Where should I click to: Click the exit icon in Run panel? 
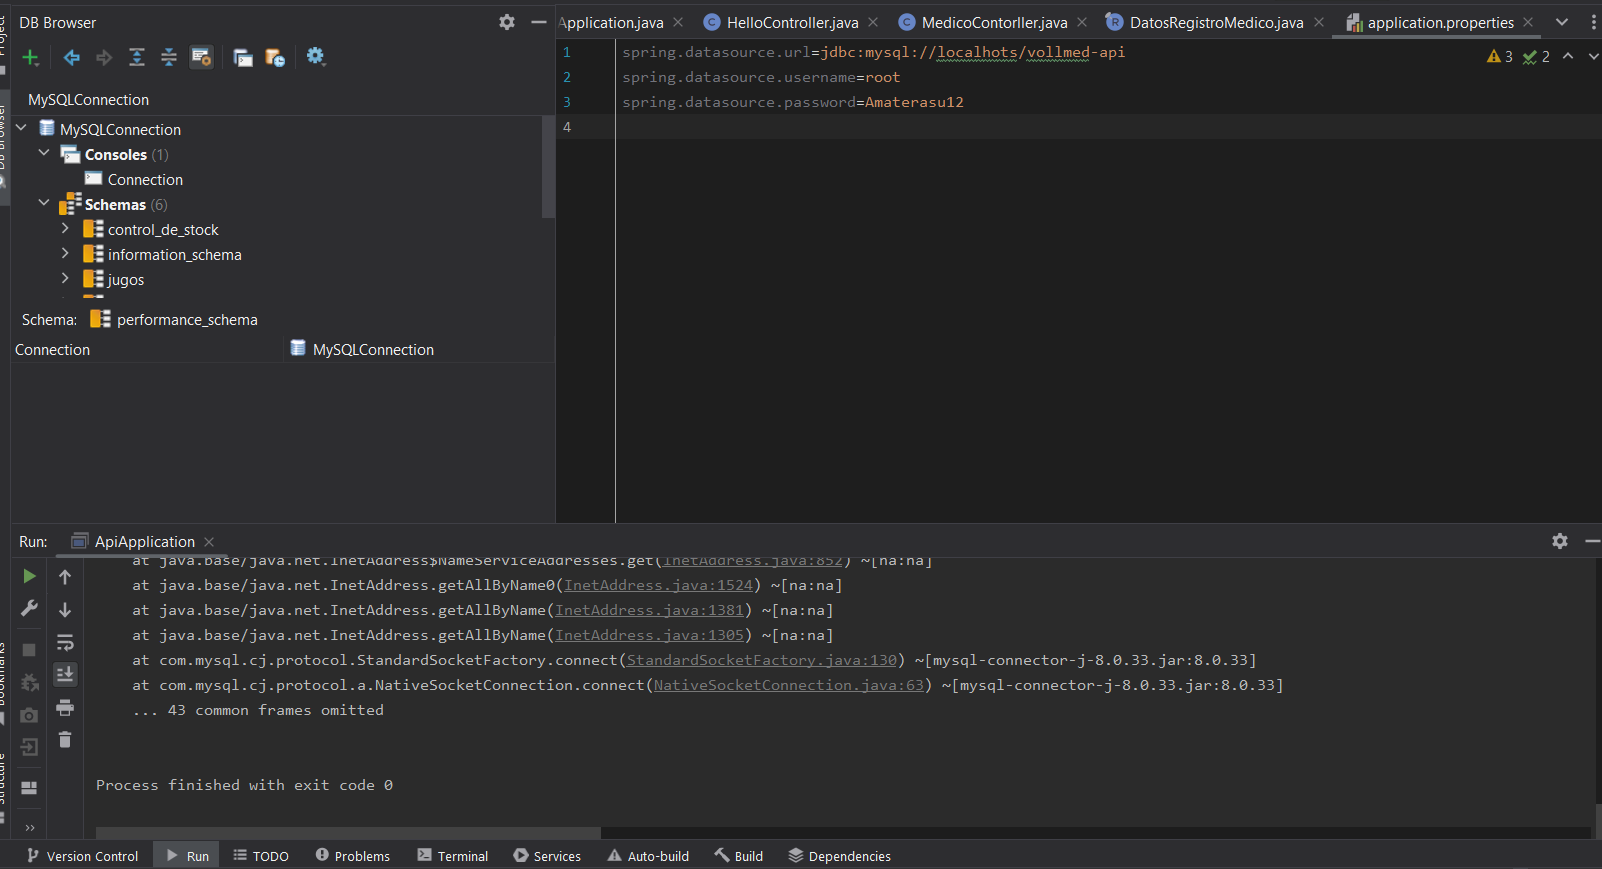[x=29, y=747]
